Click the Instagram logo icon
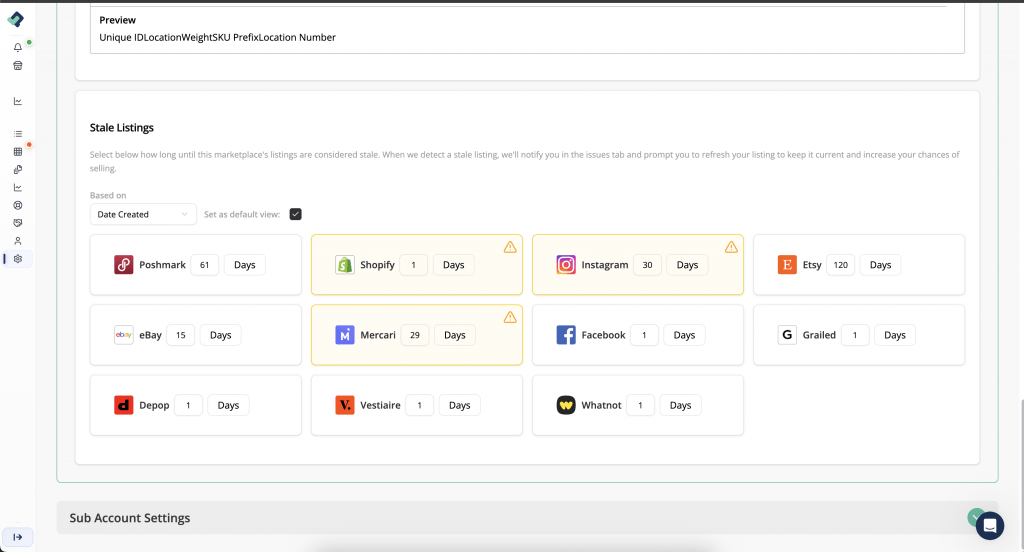 point(566,265)
